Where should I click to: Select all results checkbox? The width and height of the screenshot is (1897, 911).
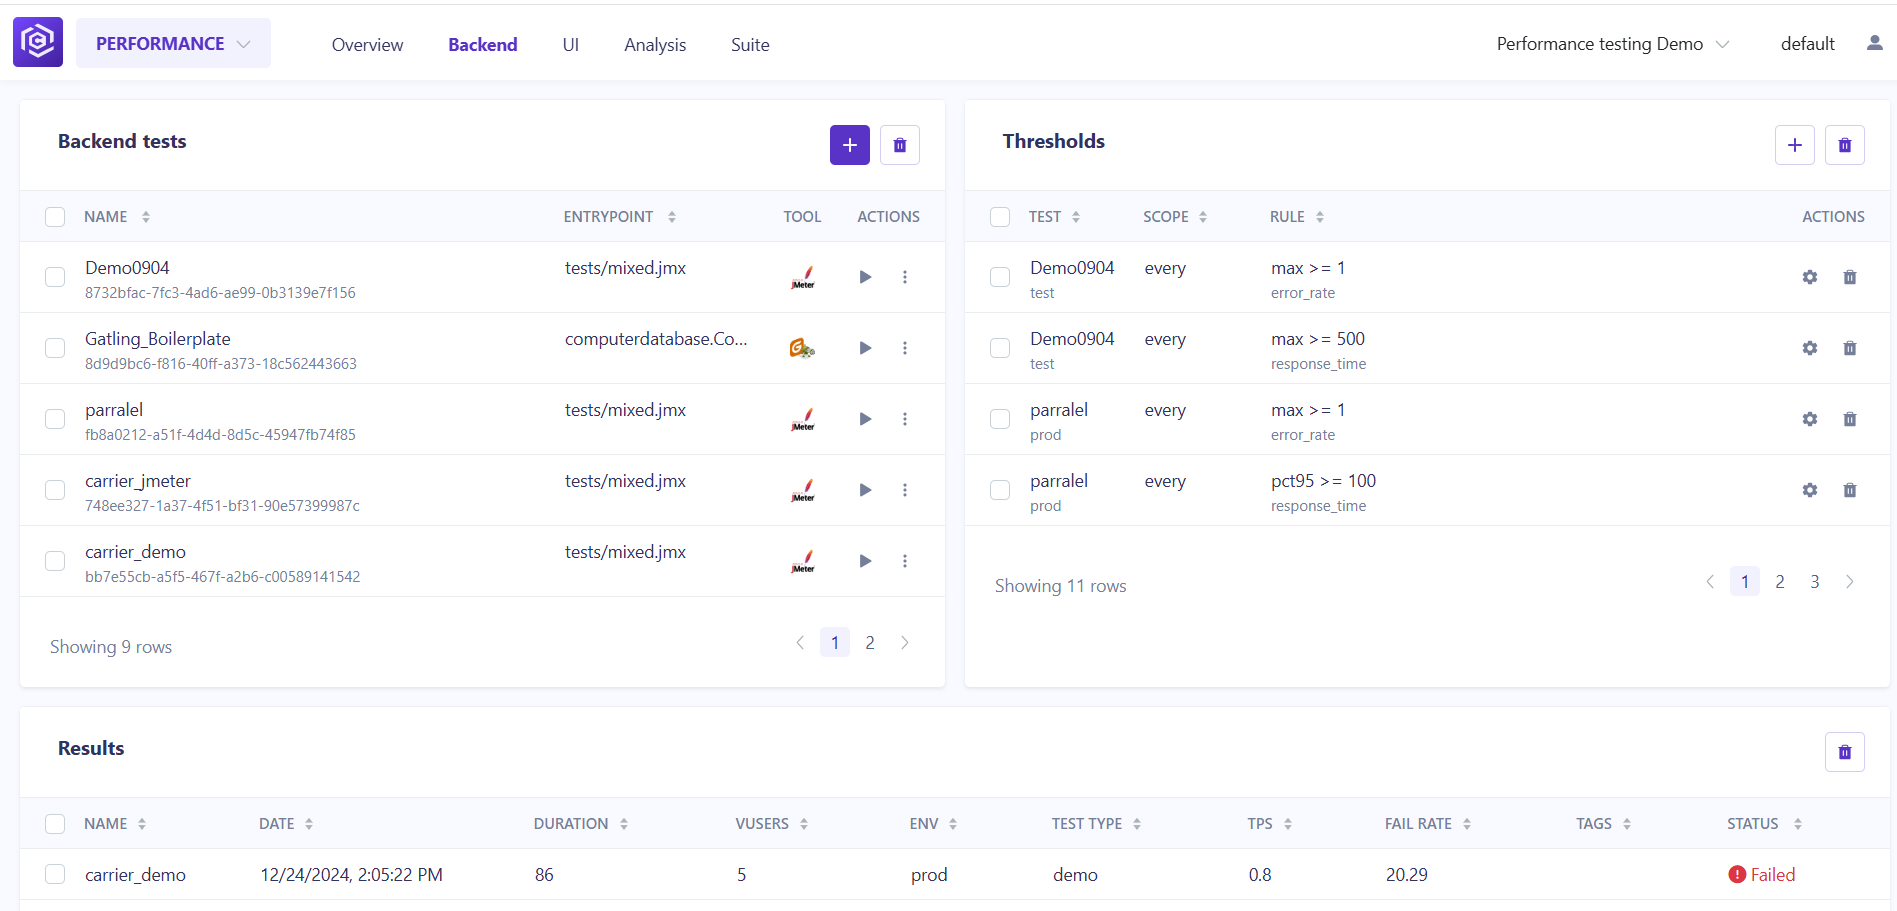click(x=55, y=824)
